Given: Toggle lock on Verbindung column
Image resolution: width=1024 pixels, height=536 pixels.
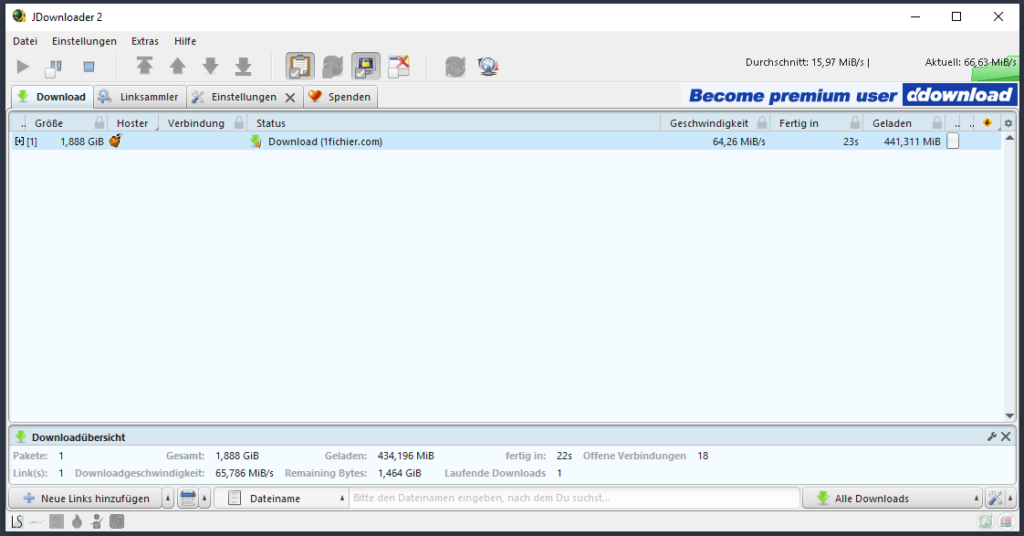Looking at the screenshot, I should [x=240, y=122].
